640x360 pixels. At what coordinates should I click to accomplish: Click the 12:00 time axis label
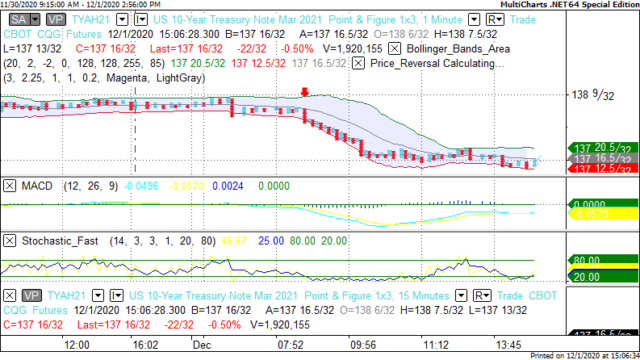tap(77, 345)
